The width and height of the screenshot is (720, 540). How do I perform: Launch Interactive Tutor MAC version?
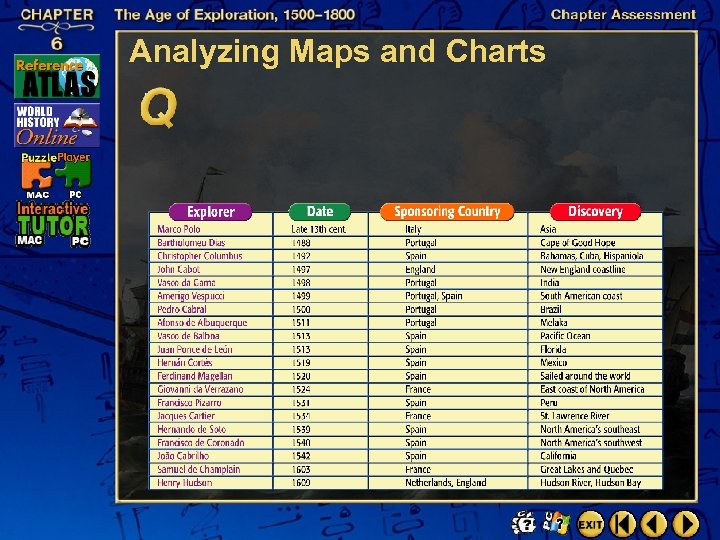coord(30,240)
